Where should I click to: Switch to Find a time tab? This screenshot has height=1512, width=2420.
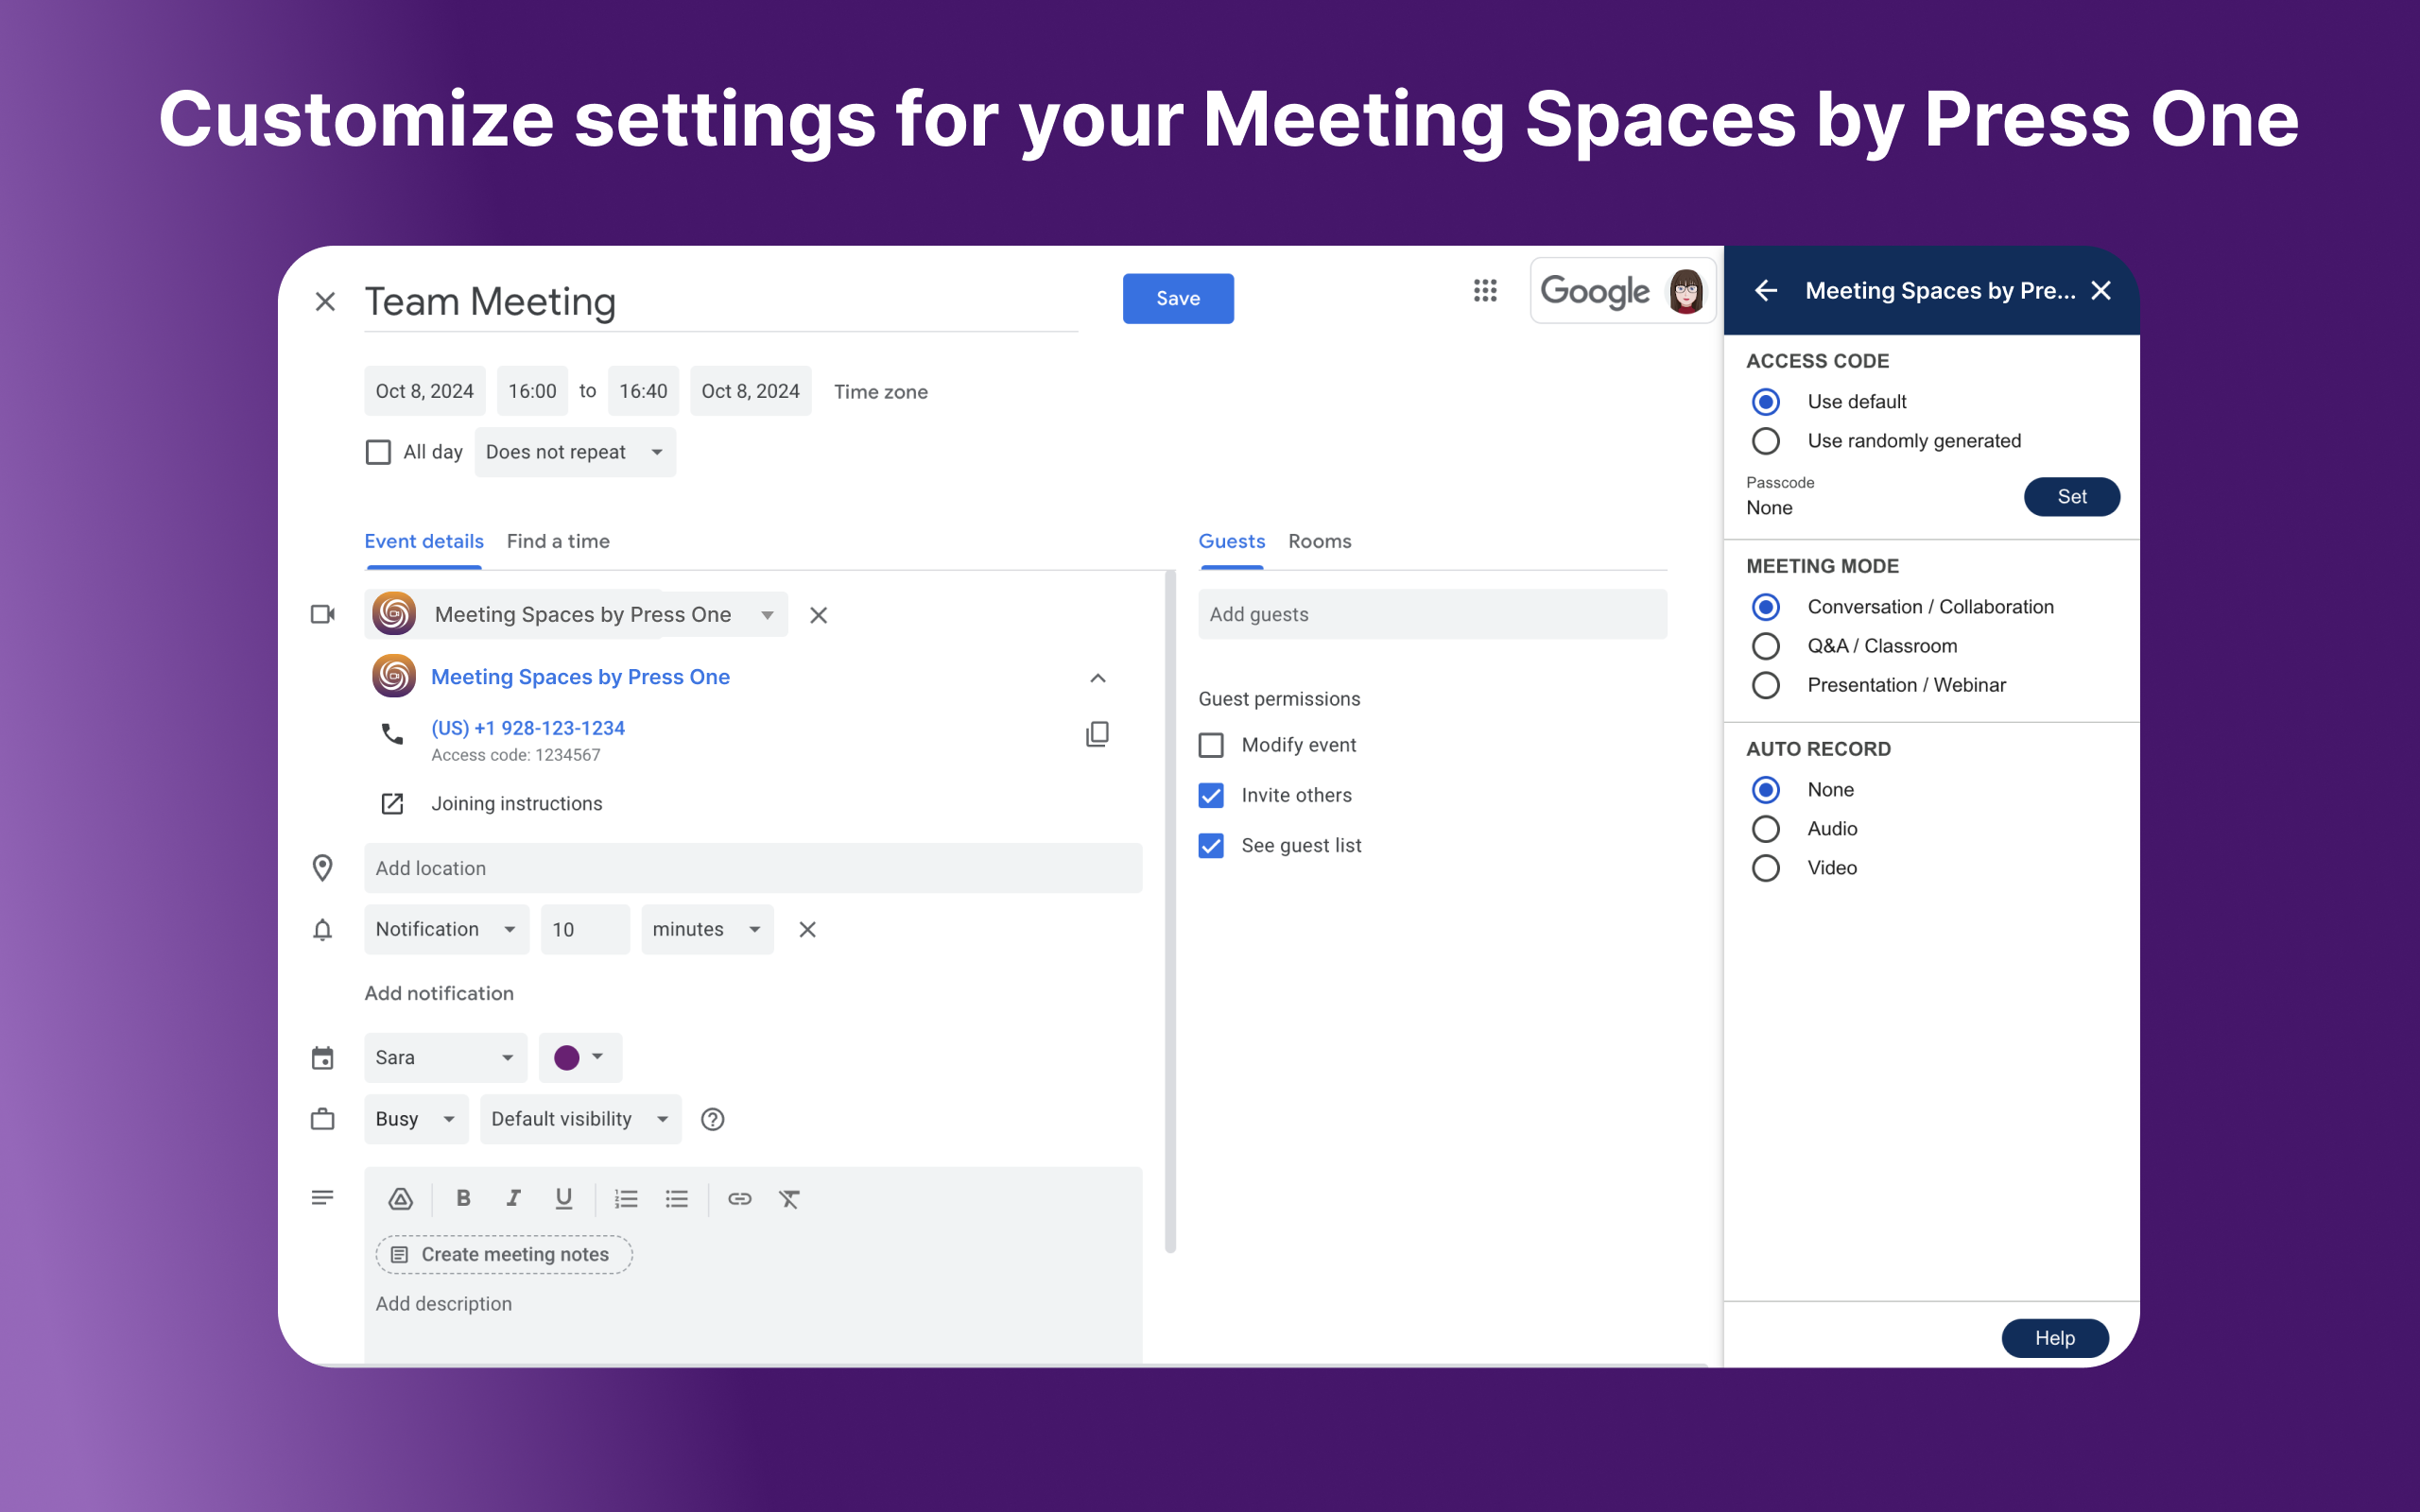[557, 541]
